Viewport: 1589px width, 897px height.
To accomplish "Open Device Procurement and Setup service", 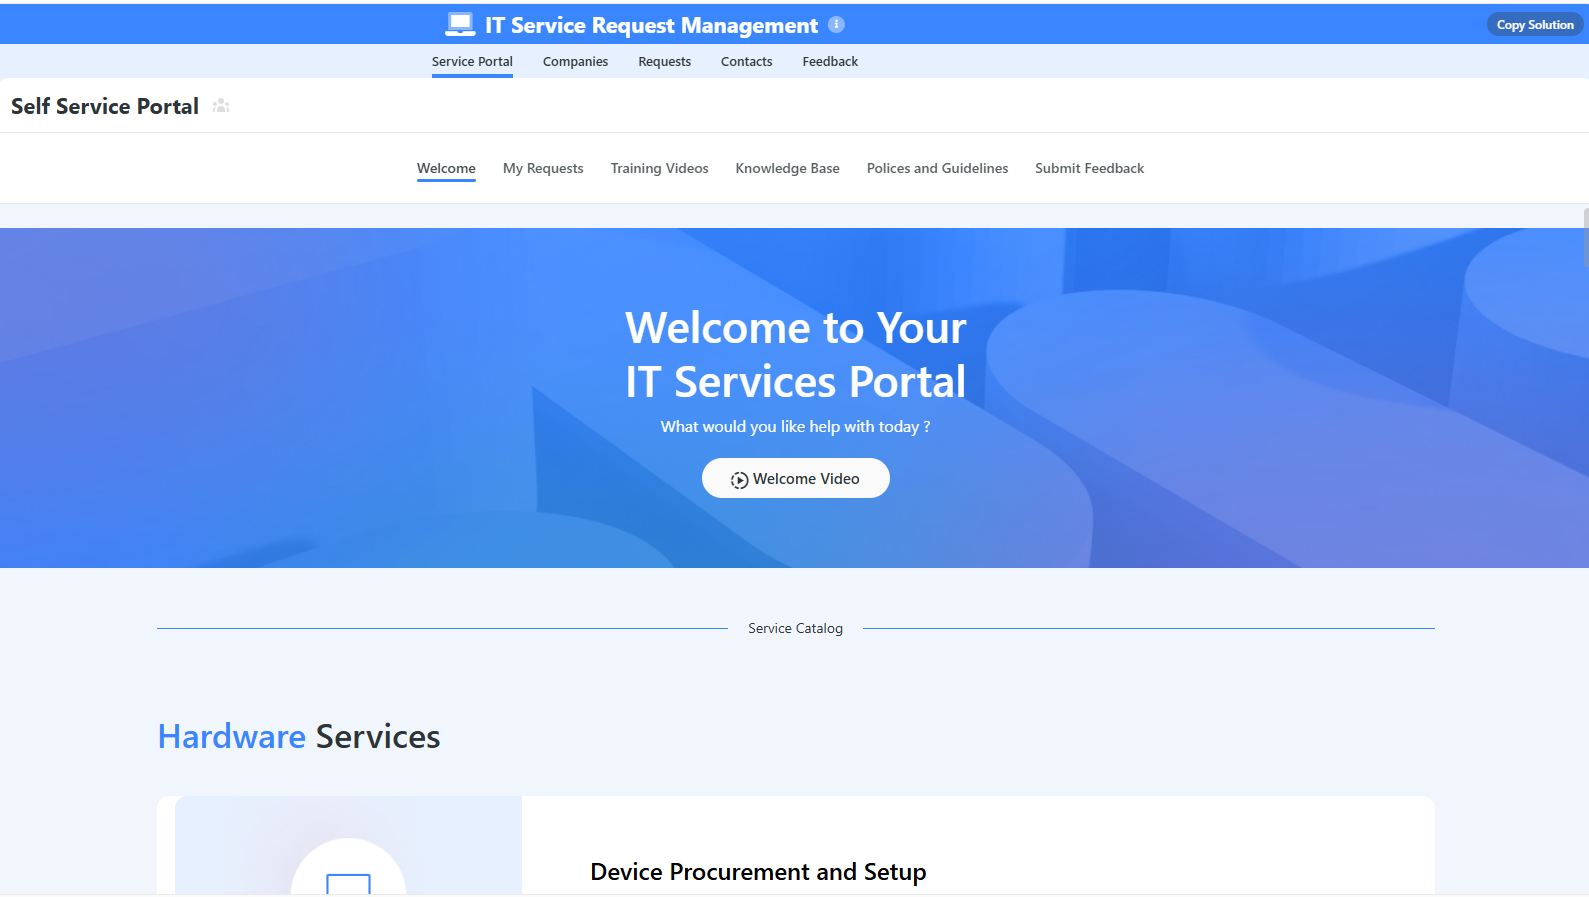I will point(758,872).
